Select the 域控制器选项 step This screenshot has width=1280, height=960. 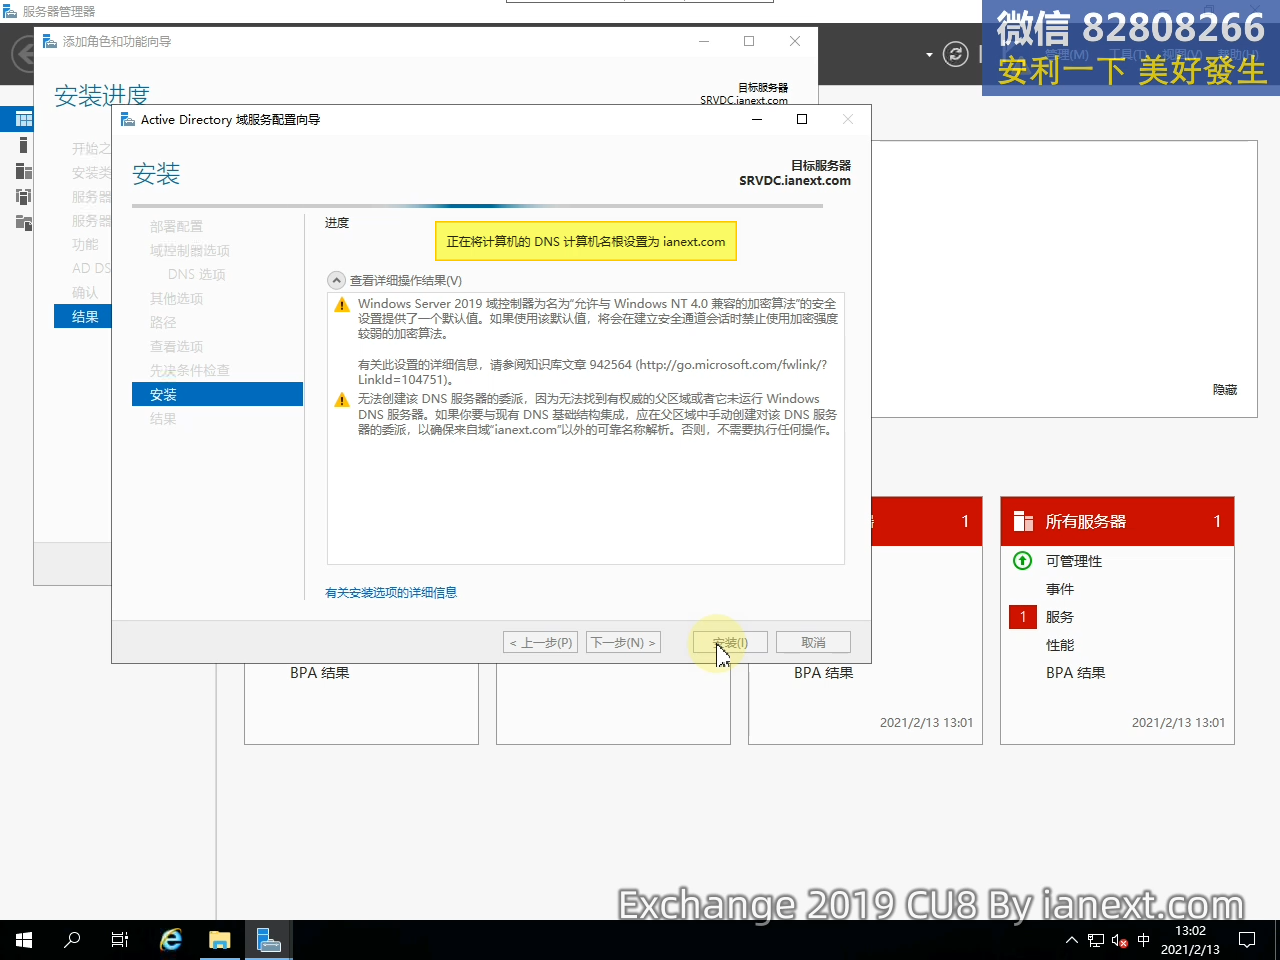click(190, 250)
